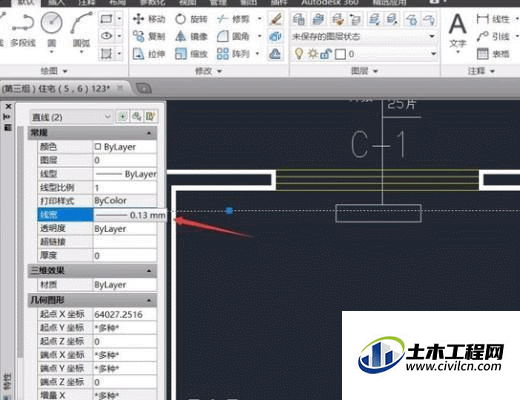Click the blue grip point on the selected line
This screenshot has width=520, height=400.
229,211
